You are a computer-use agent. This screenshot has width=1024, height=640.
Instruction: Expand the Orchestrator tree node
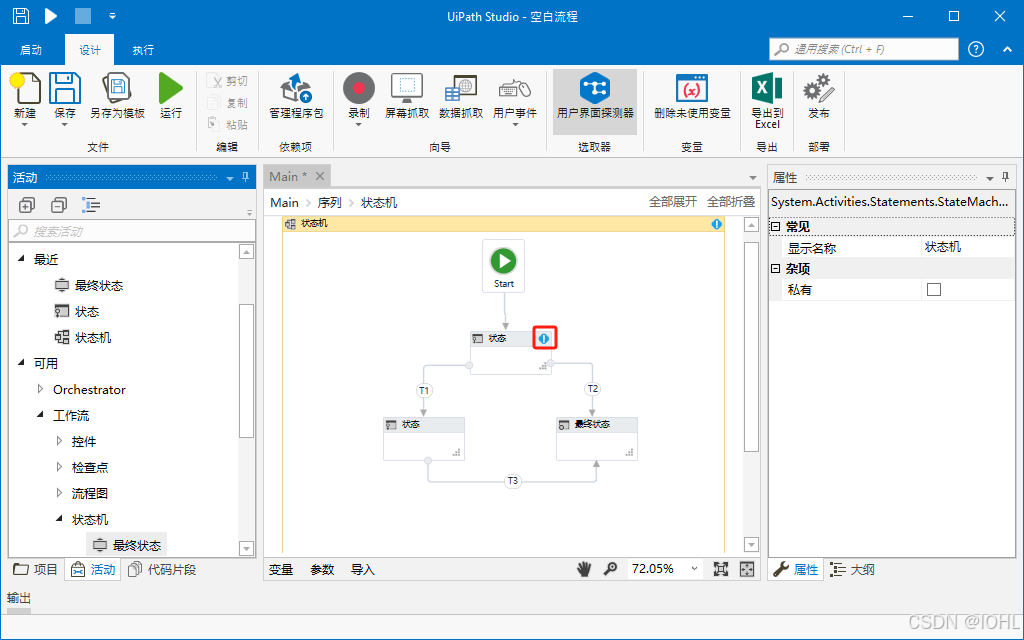[40, 389]
